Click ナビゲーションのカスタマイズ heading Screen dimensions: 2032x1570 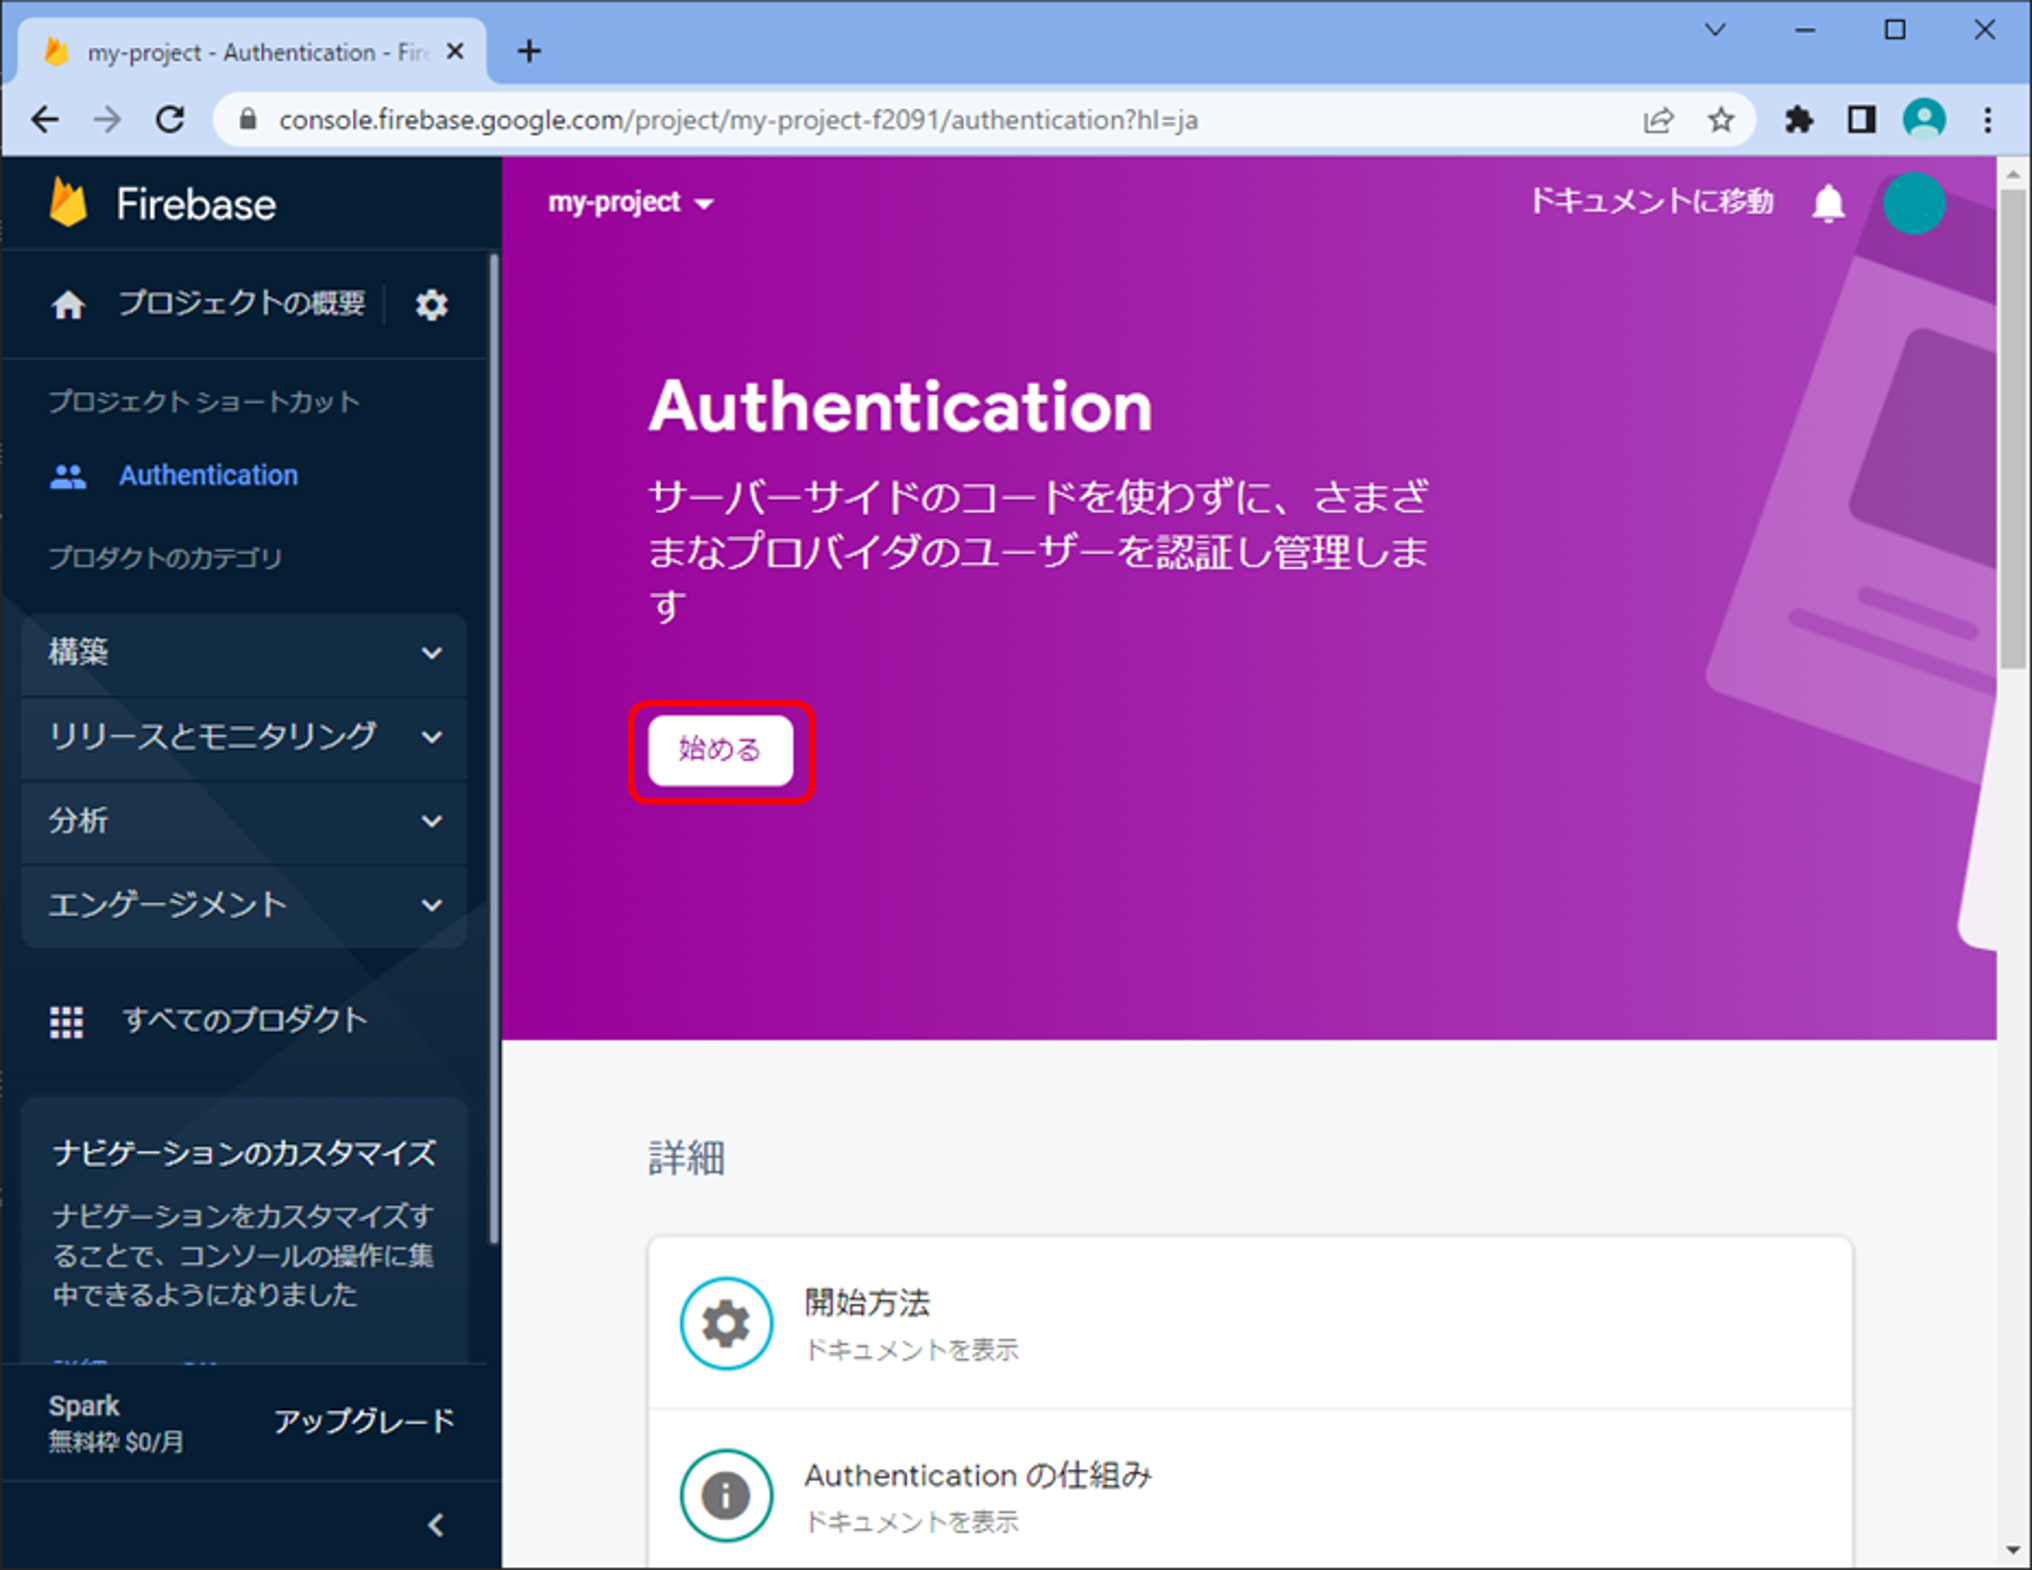coord(244,1153)
